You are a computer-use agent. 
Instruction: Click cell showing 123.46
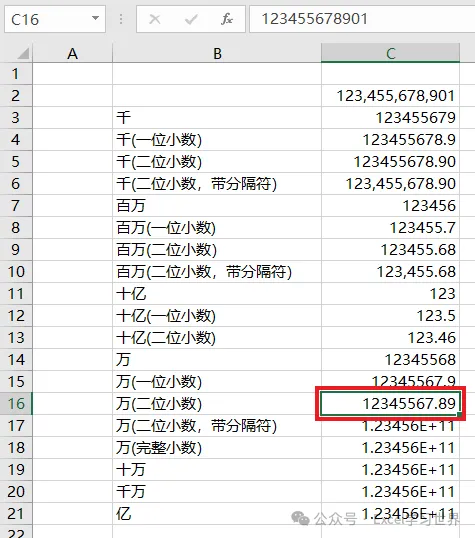[390, 337]
